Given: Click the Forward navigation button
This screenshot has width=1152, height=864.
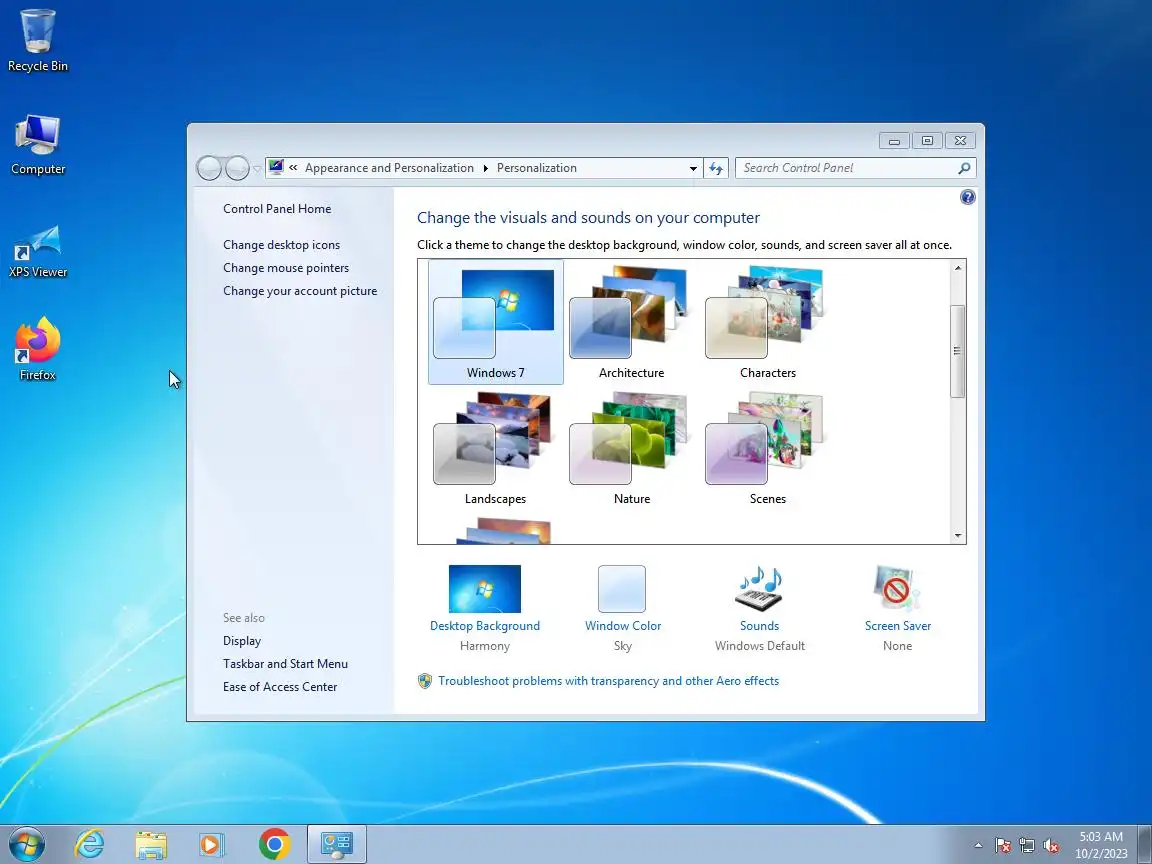Looking at the screenshot, I should coord(237,168).
